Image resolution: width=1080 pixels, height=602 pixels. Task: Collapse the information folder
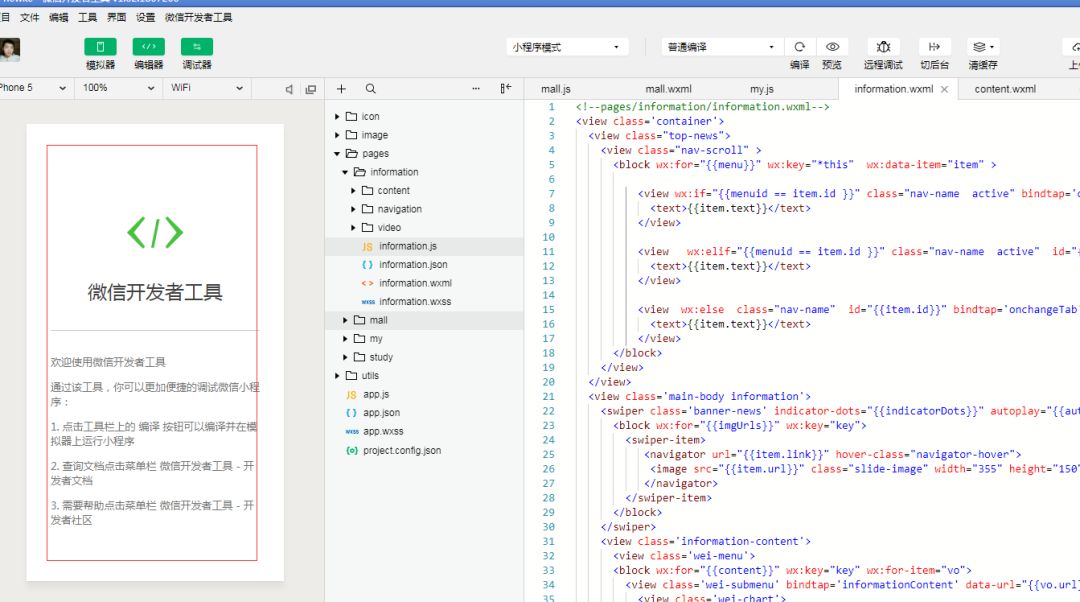click(345, 172)
